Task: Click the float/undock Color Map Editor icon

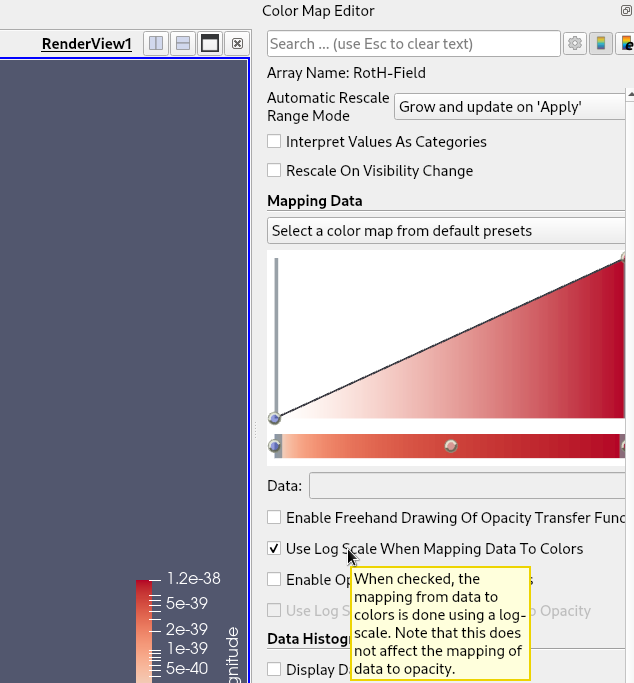Action: [x=626, y=11]
